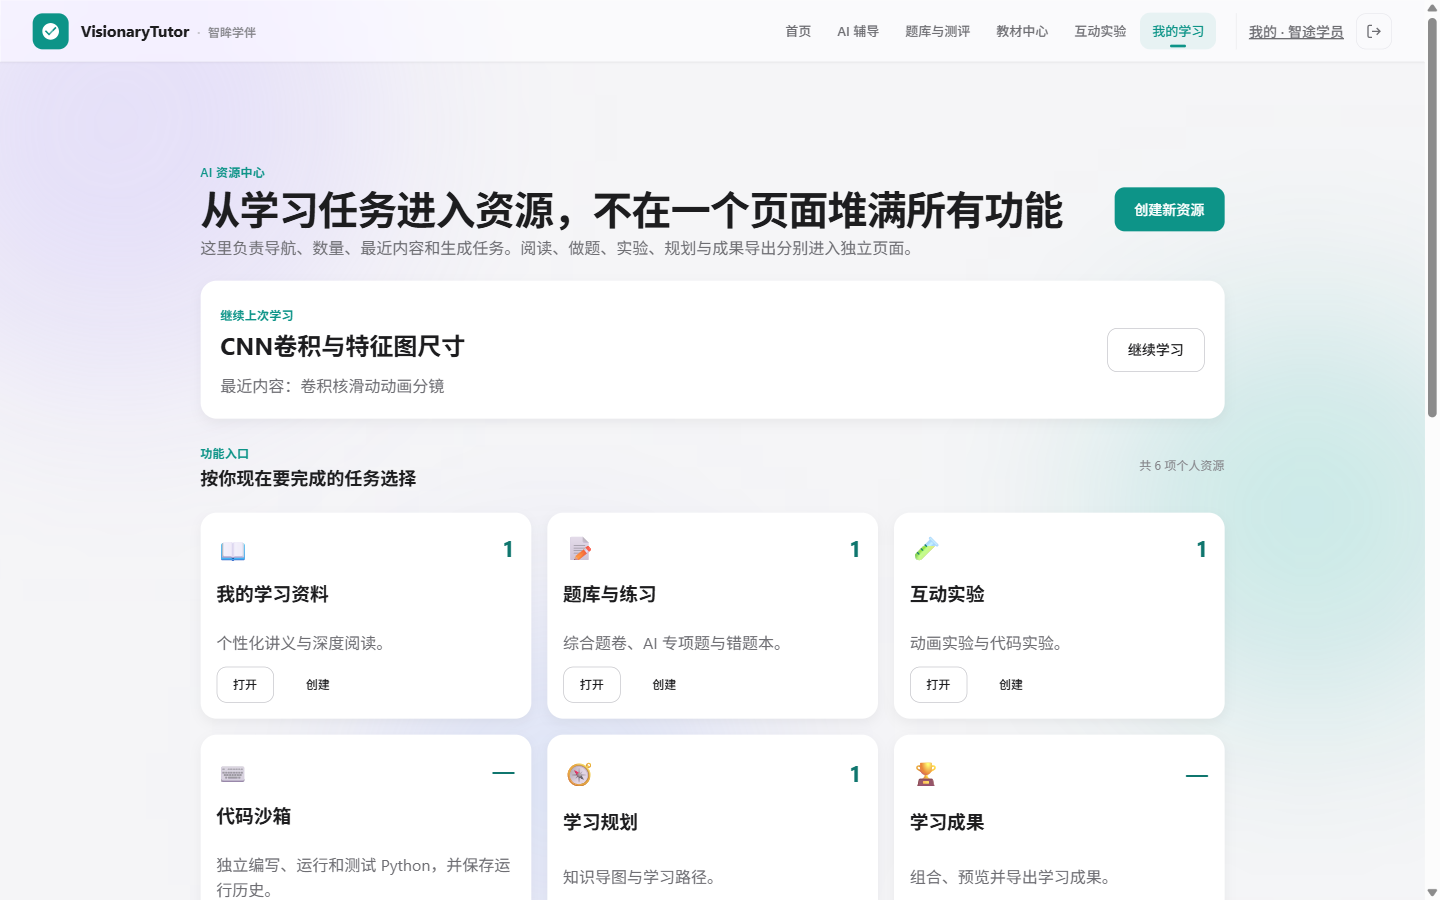Viewport: 1440px width, 900px height.
Task: Click the 学习规划 card title
Action: (x=600, y=822)
